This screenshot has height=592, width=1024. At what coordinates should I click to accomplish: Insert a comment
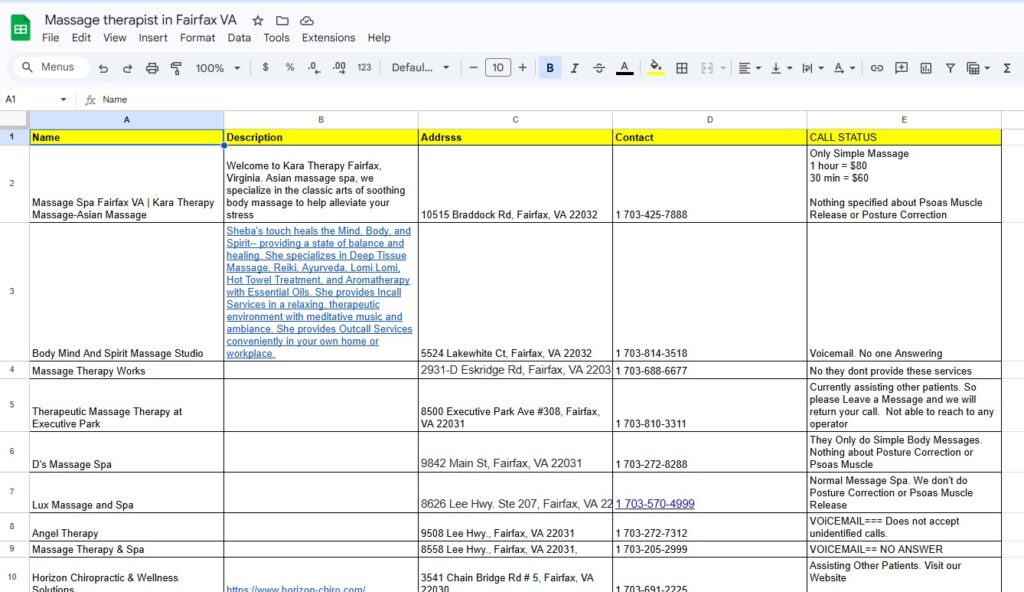coord(901,68)
